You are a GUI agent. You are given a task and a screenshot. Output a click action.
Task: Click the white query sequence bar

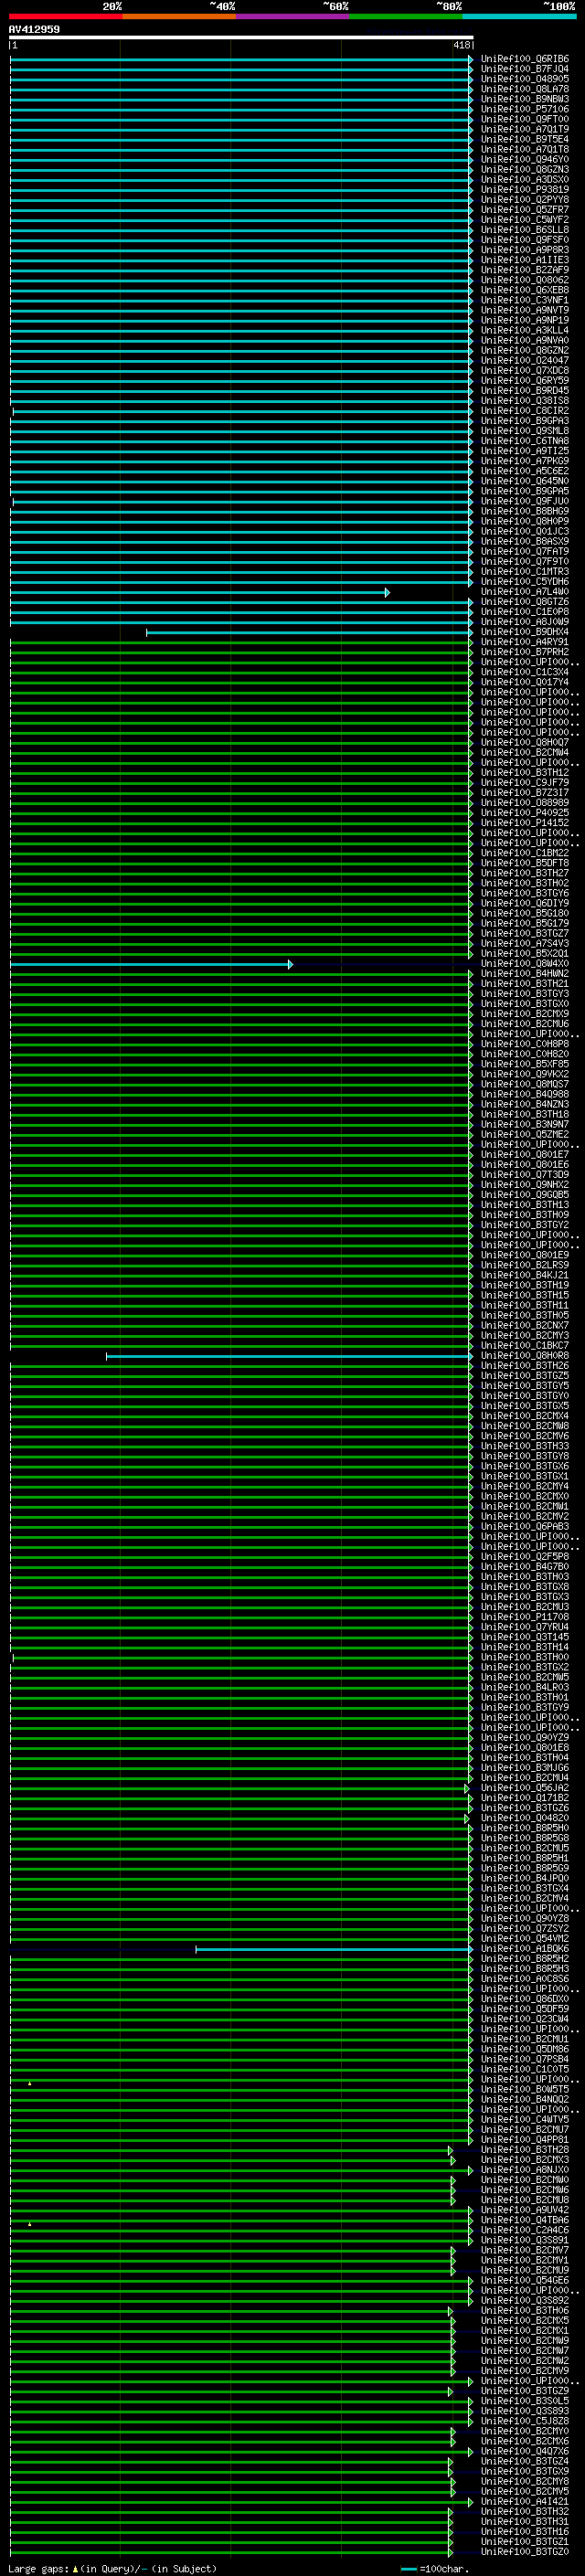point(241,38)
